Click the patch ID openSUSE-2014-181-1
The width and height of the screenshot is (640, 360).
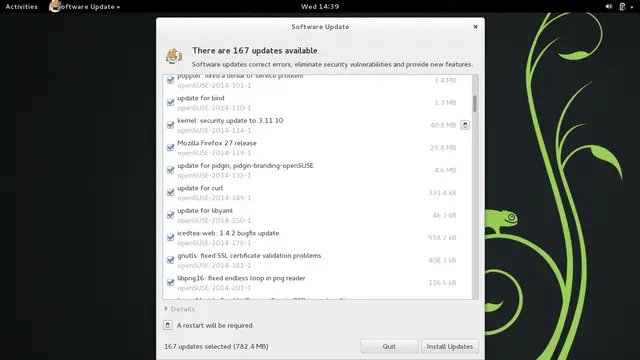coord(214,265)
